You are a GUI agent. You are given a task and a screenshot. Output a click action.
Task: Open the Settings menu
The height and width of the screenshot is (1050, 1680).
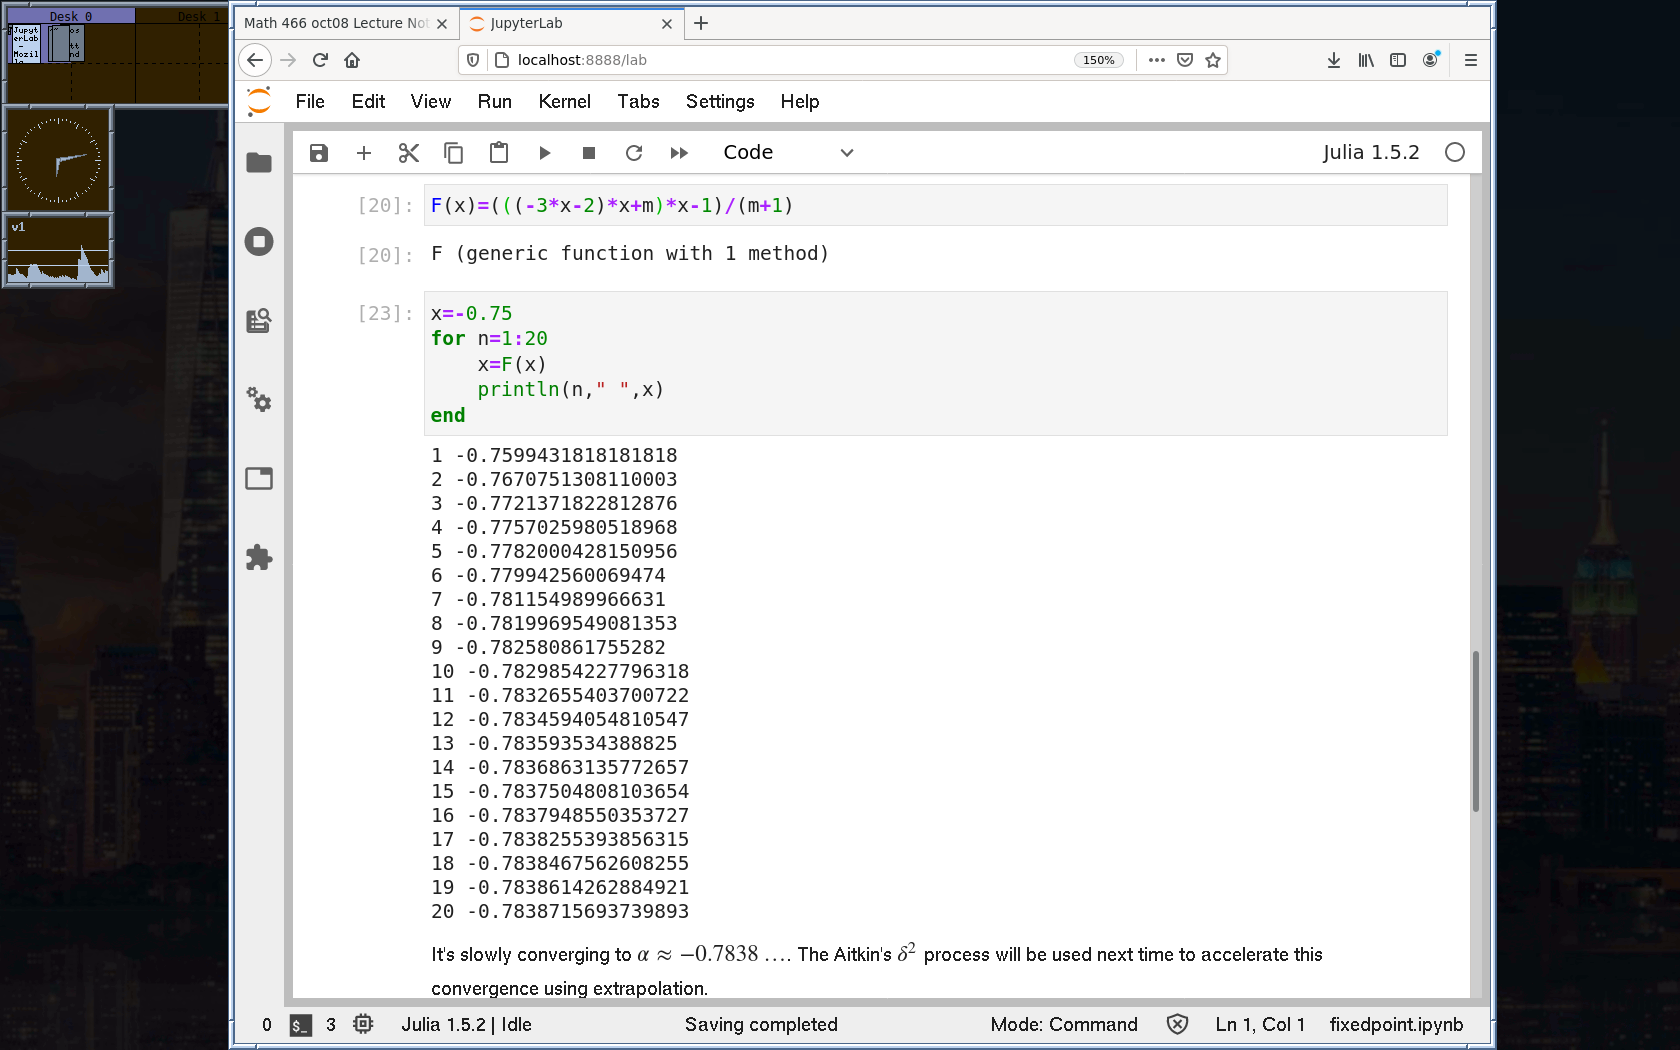pyautogui.click(x=719, y=102)
